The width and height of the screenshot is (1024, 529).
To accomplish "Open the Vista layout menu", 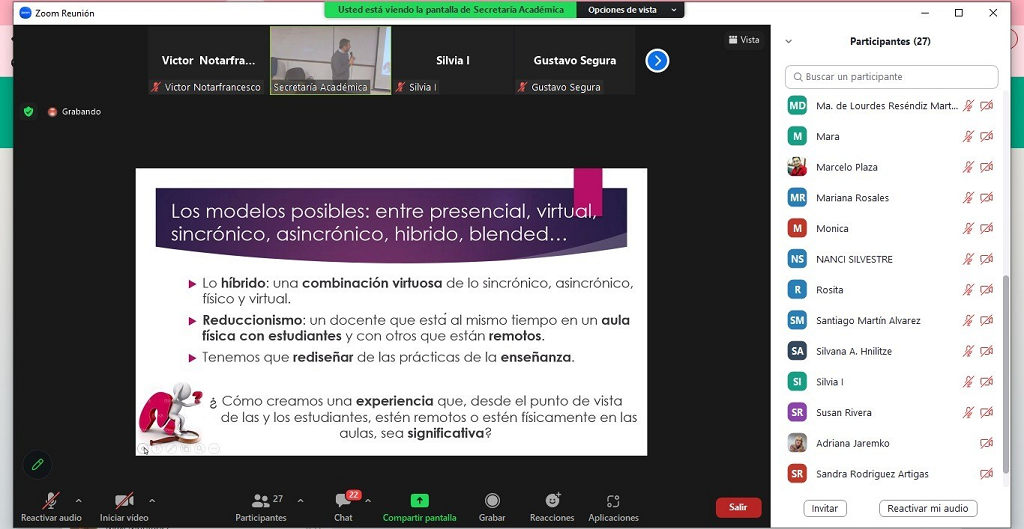I will 744,40.
